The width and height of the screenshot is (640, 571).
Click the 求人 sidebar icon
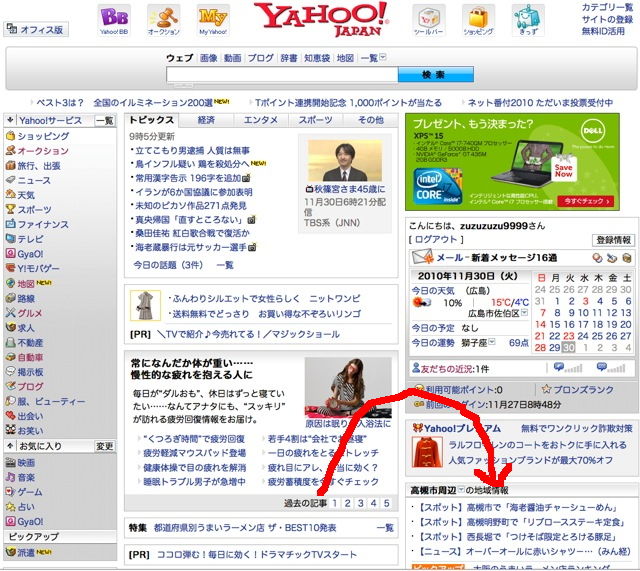tap(10, 328)
